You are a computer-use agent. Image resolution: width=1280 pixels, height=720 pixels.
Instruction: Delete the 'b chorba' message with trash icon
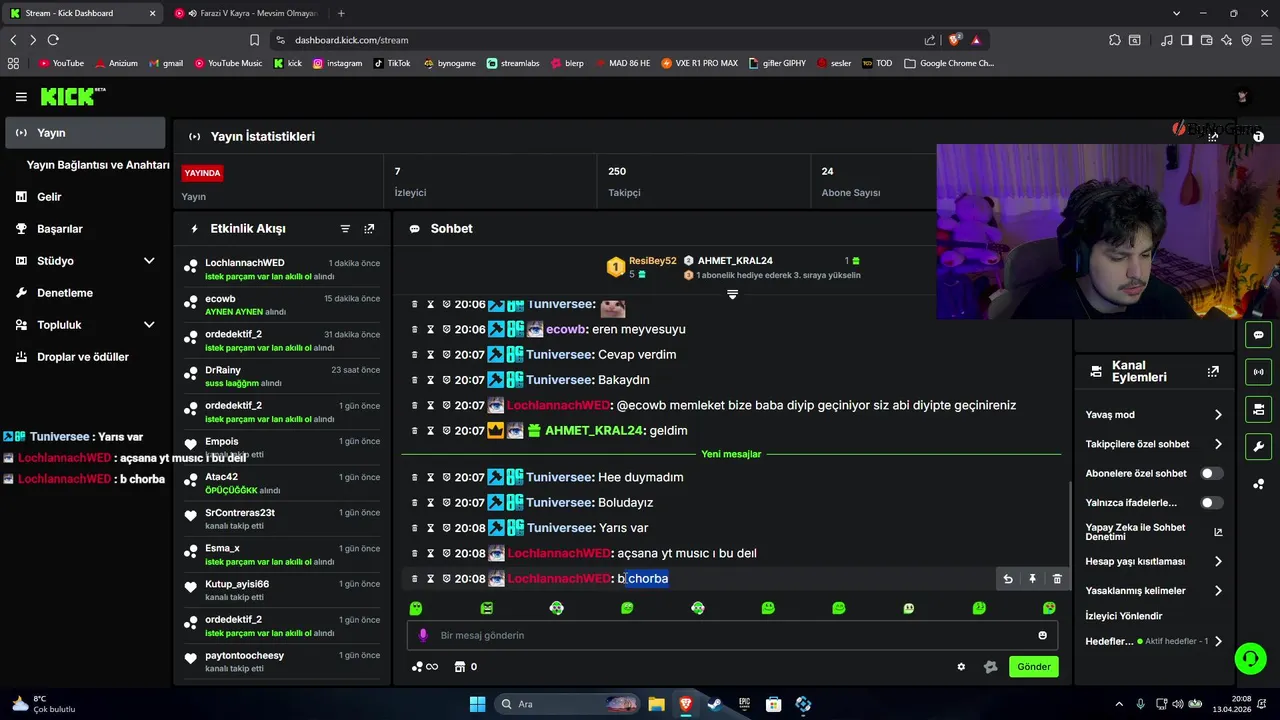coord(1057,579)
